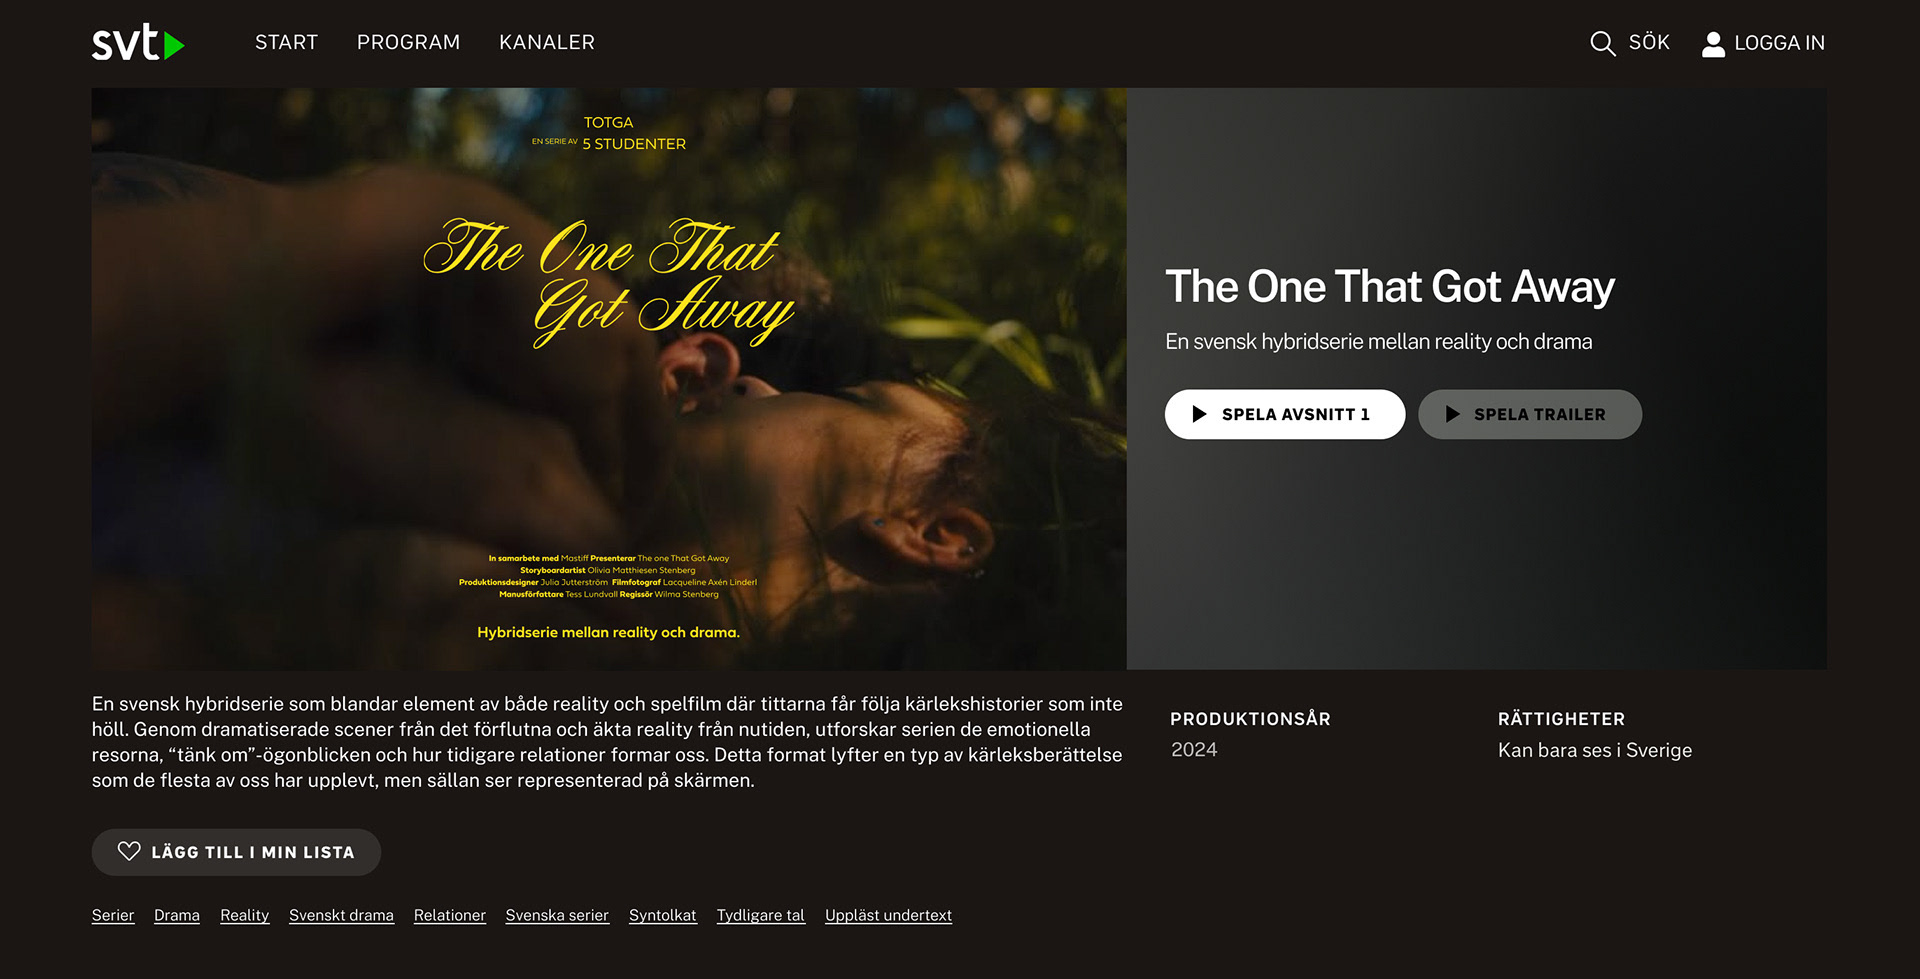
Task: Open the START menu item
Action: [x=286, y=42]
